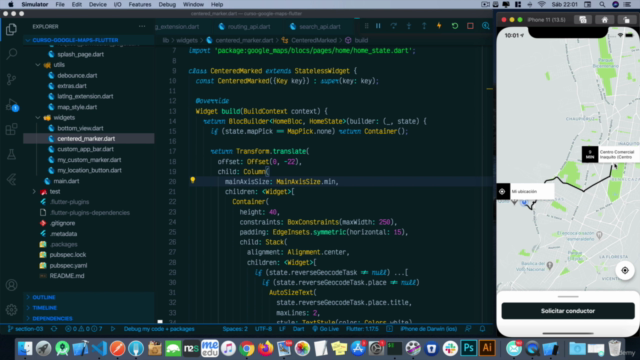Screen dimensions: 640x360
Task: Stop the debug session
Action: 470,26
